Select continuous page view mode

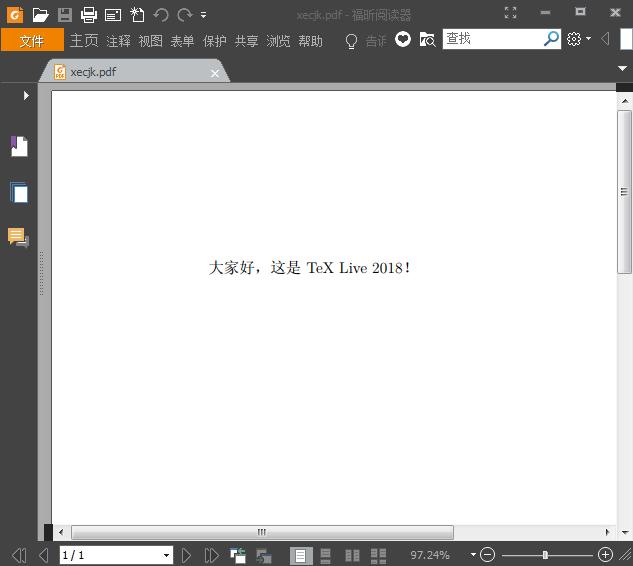325,556
